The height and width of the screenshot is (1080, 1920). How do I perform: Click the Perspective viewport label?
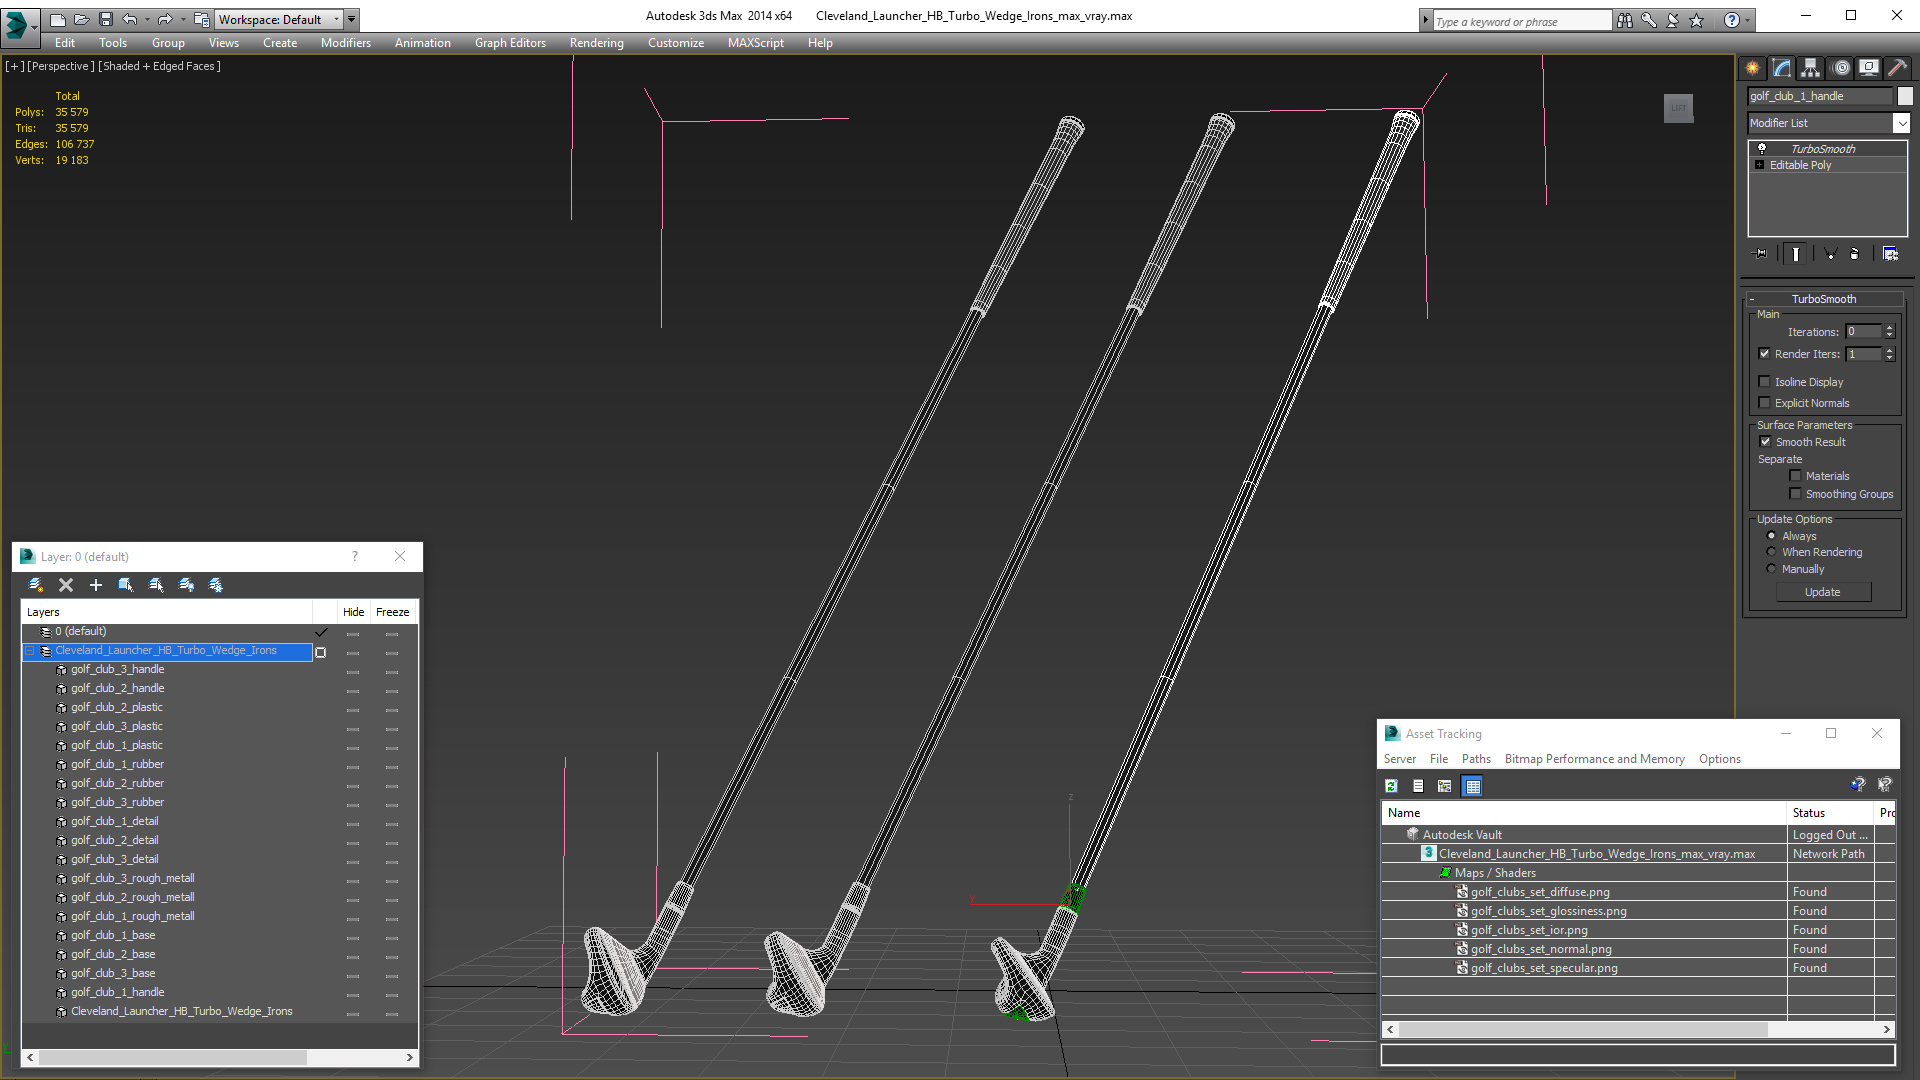tap(61, 66)
